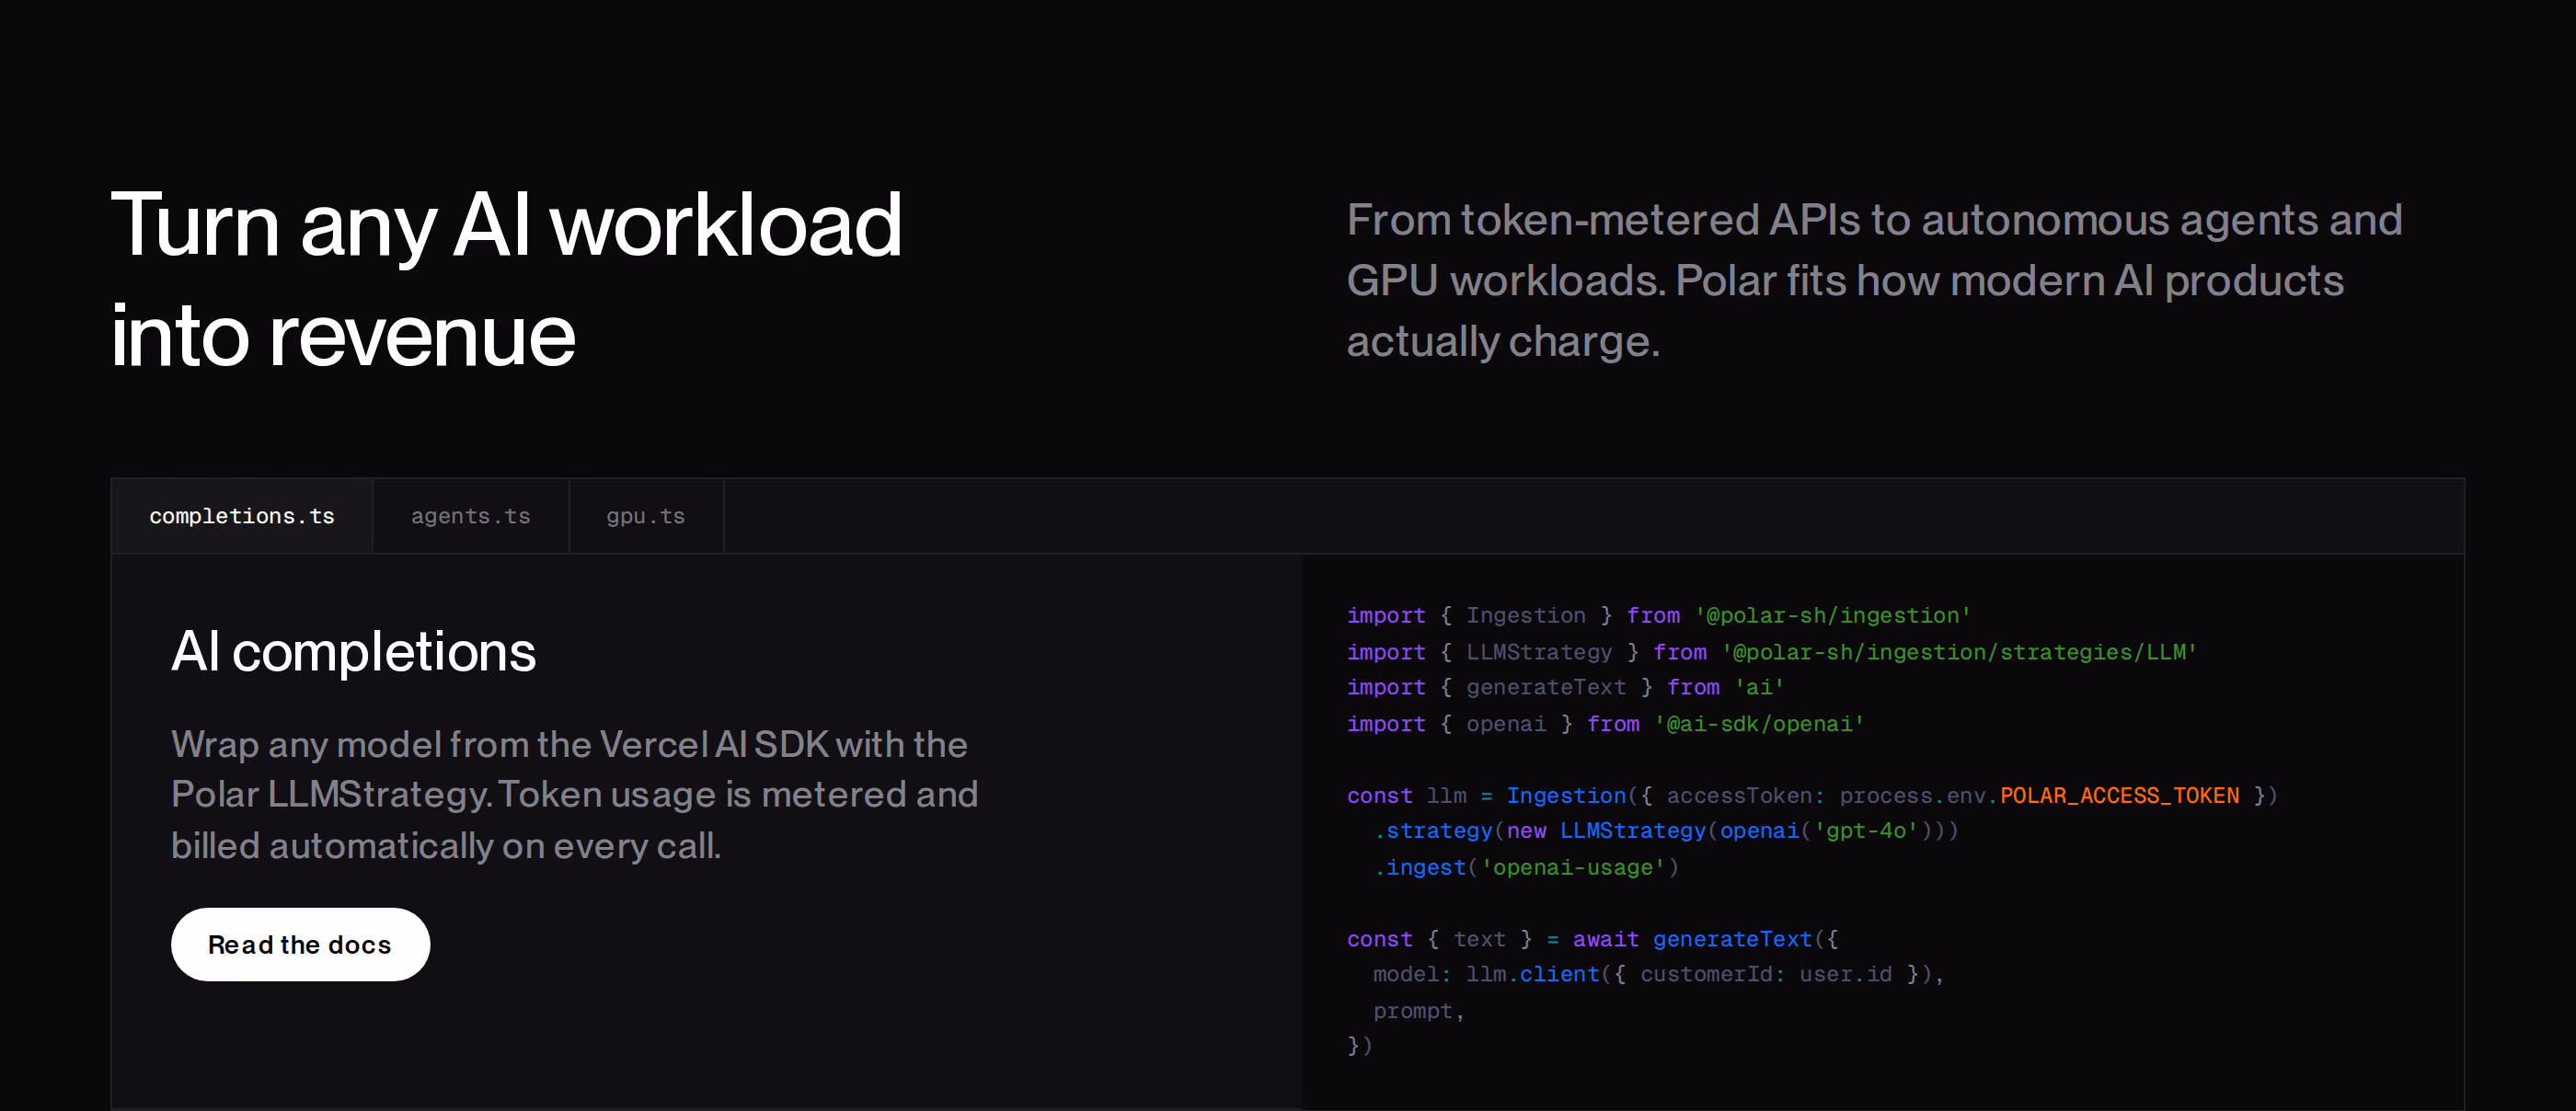
Task: Click the 'const llm = Ingestion' code line
Action: 1811,796
